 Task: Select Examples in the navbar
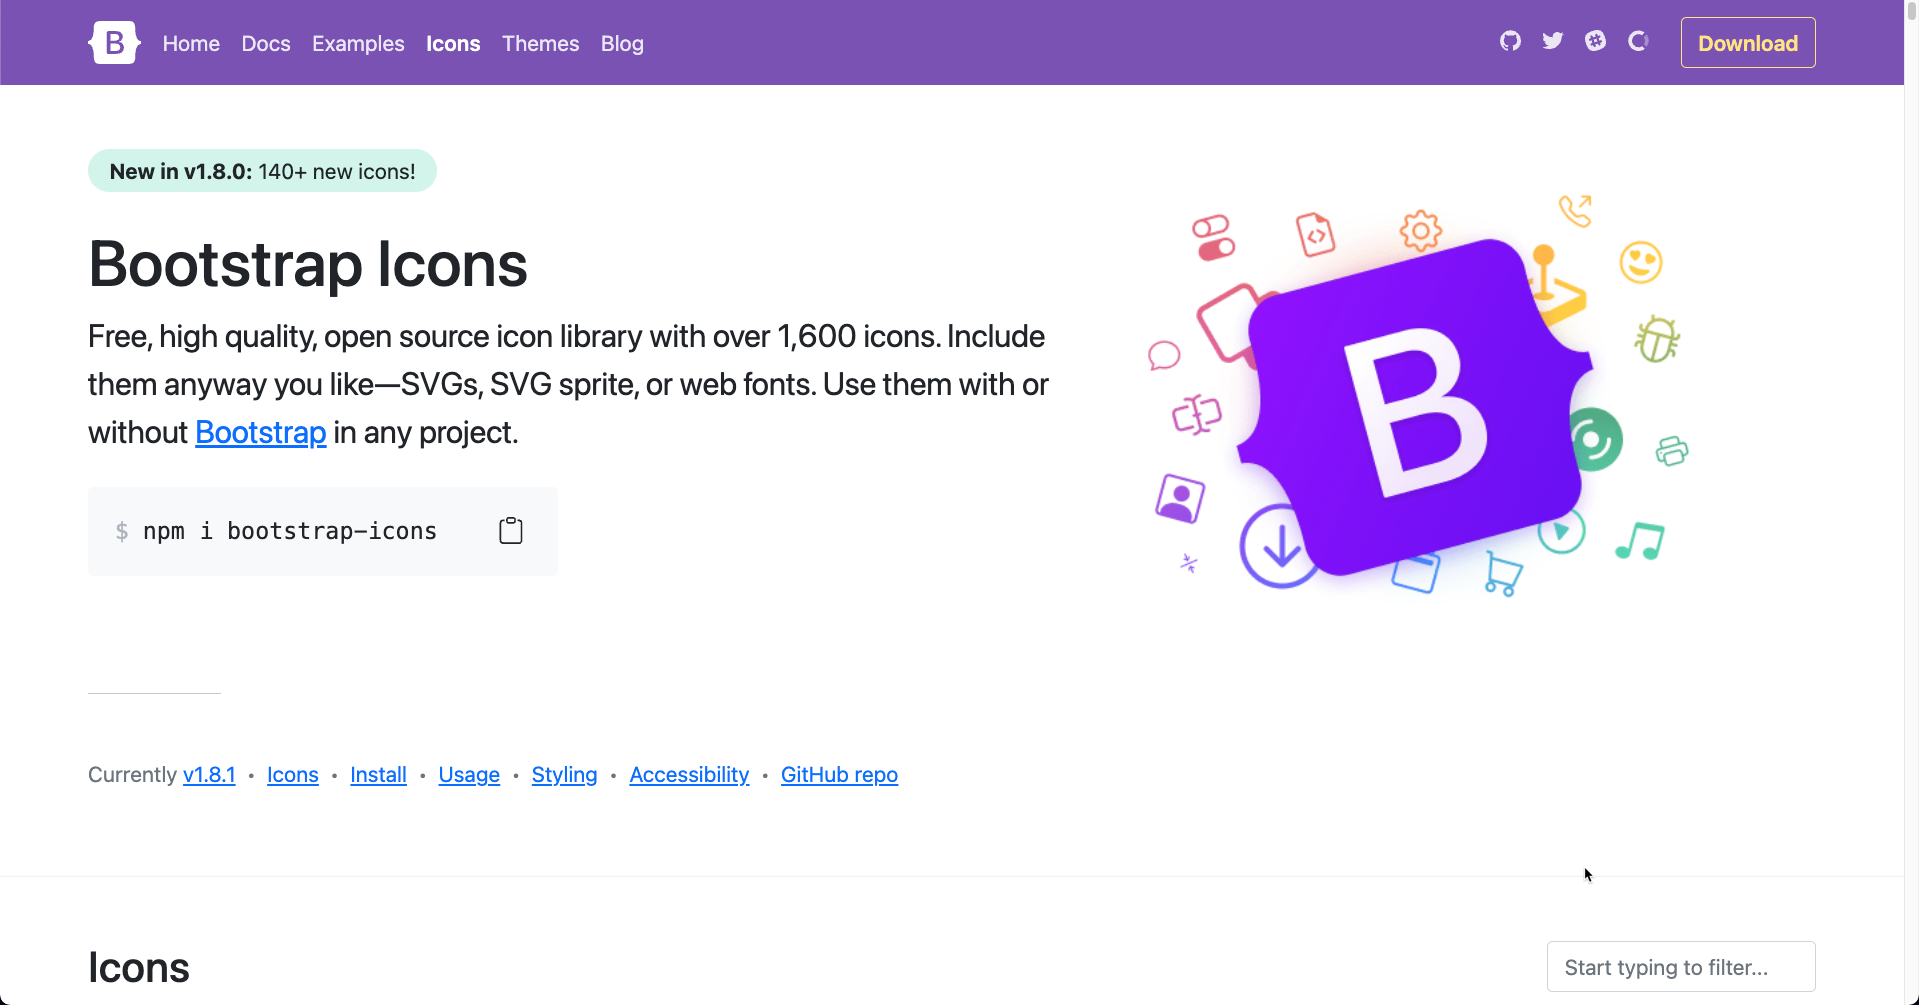tap(357, 44)
